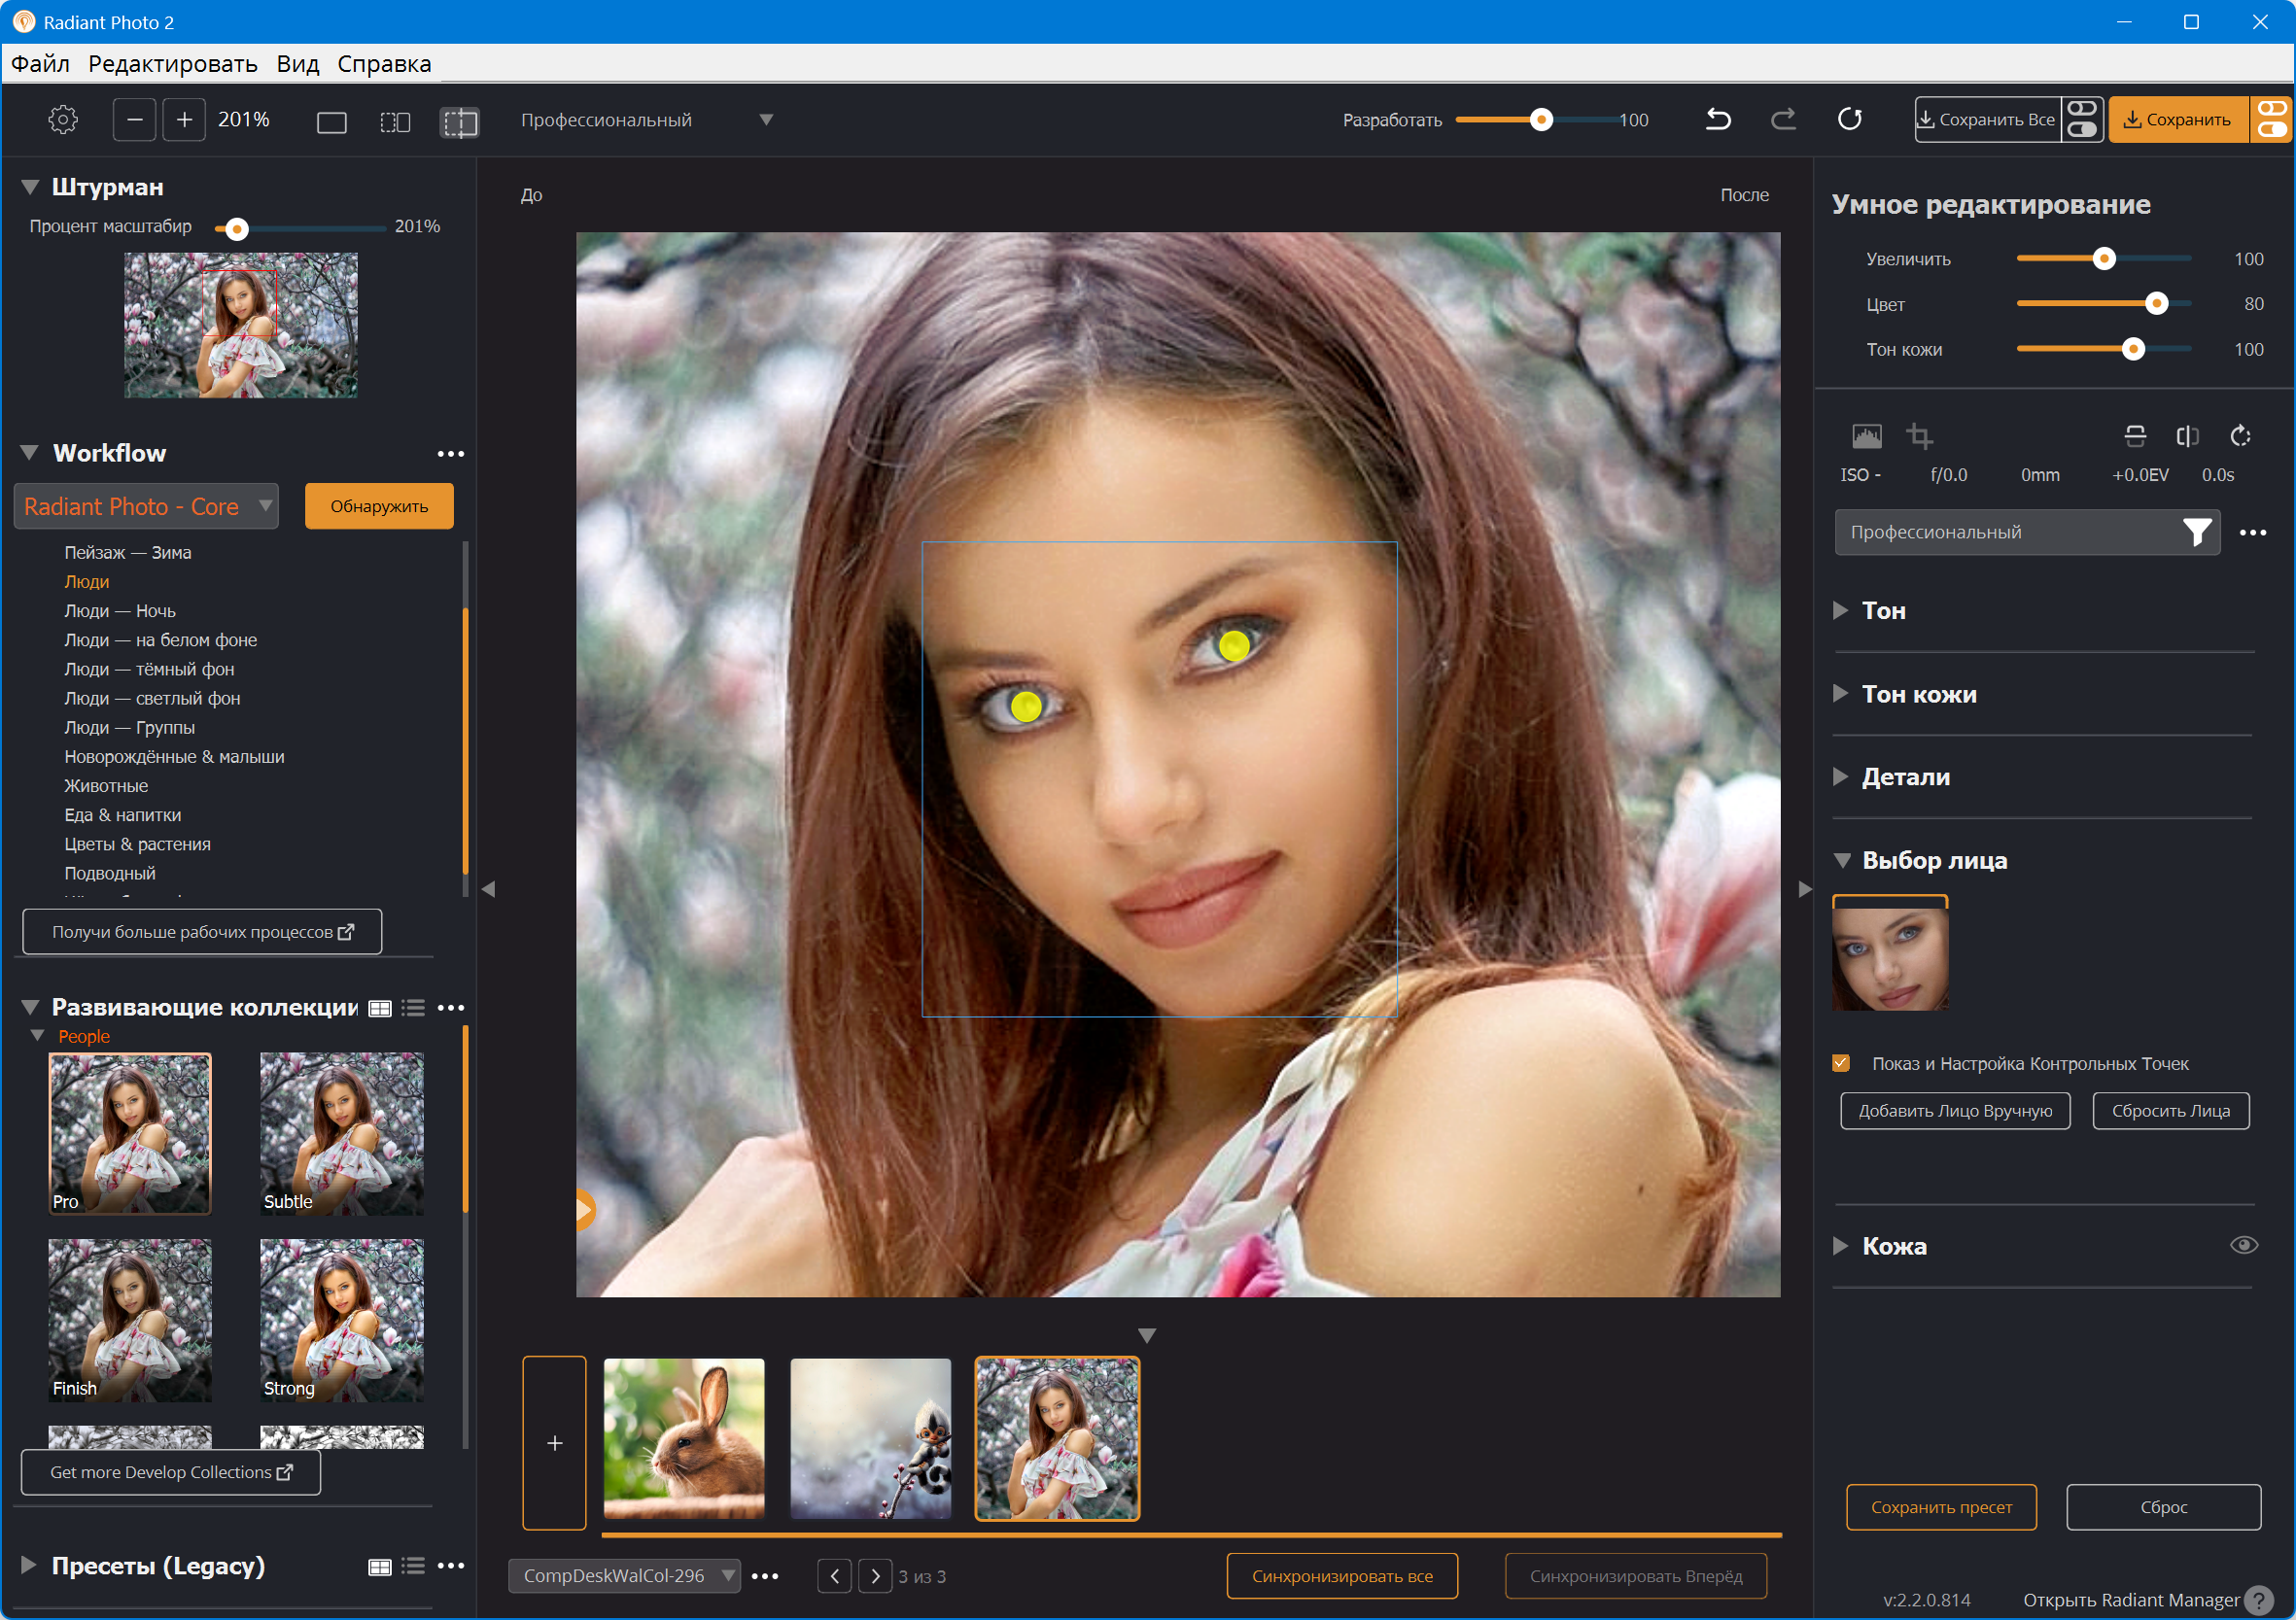Click the Обнаружить button
The width and height of the screenshot is (2296, 1620).
379,506
